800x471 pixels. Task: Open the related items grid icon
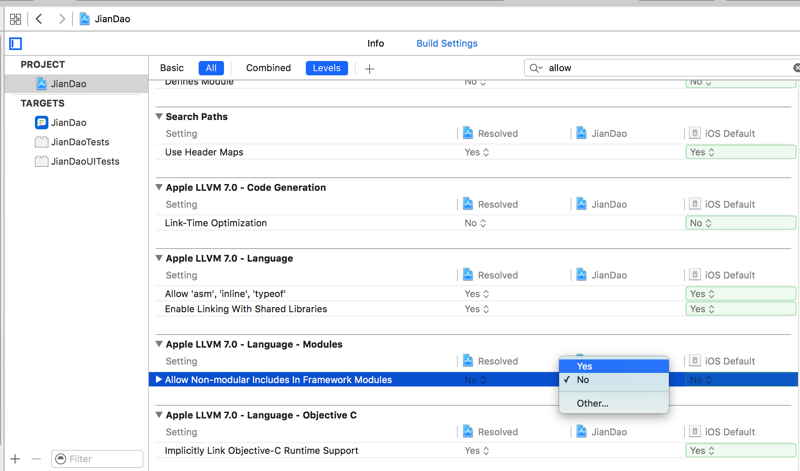click(15, 19)
